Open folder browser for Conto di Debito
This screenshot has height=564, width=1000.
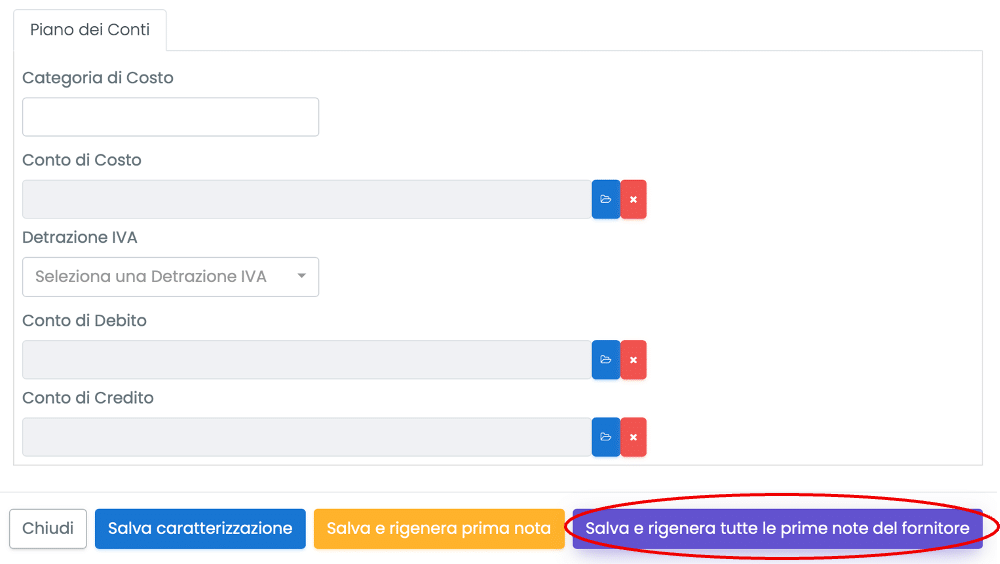coord(605,360)
